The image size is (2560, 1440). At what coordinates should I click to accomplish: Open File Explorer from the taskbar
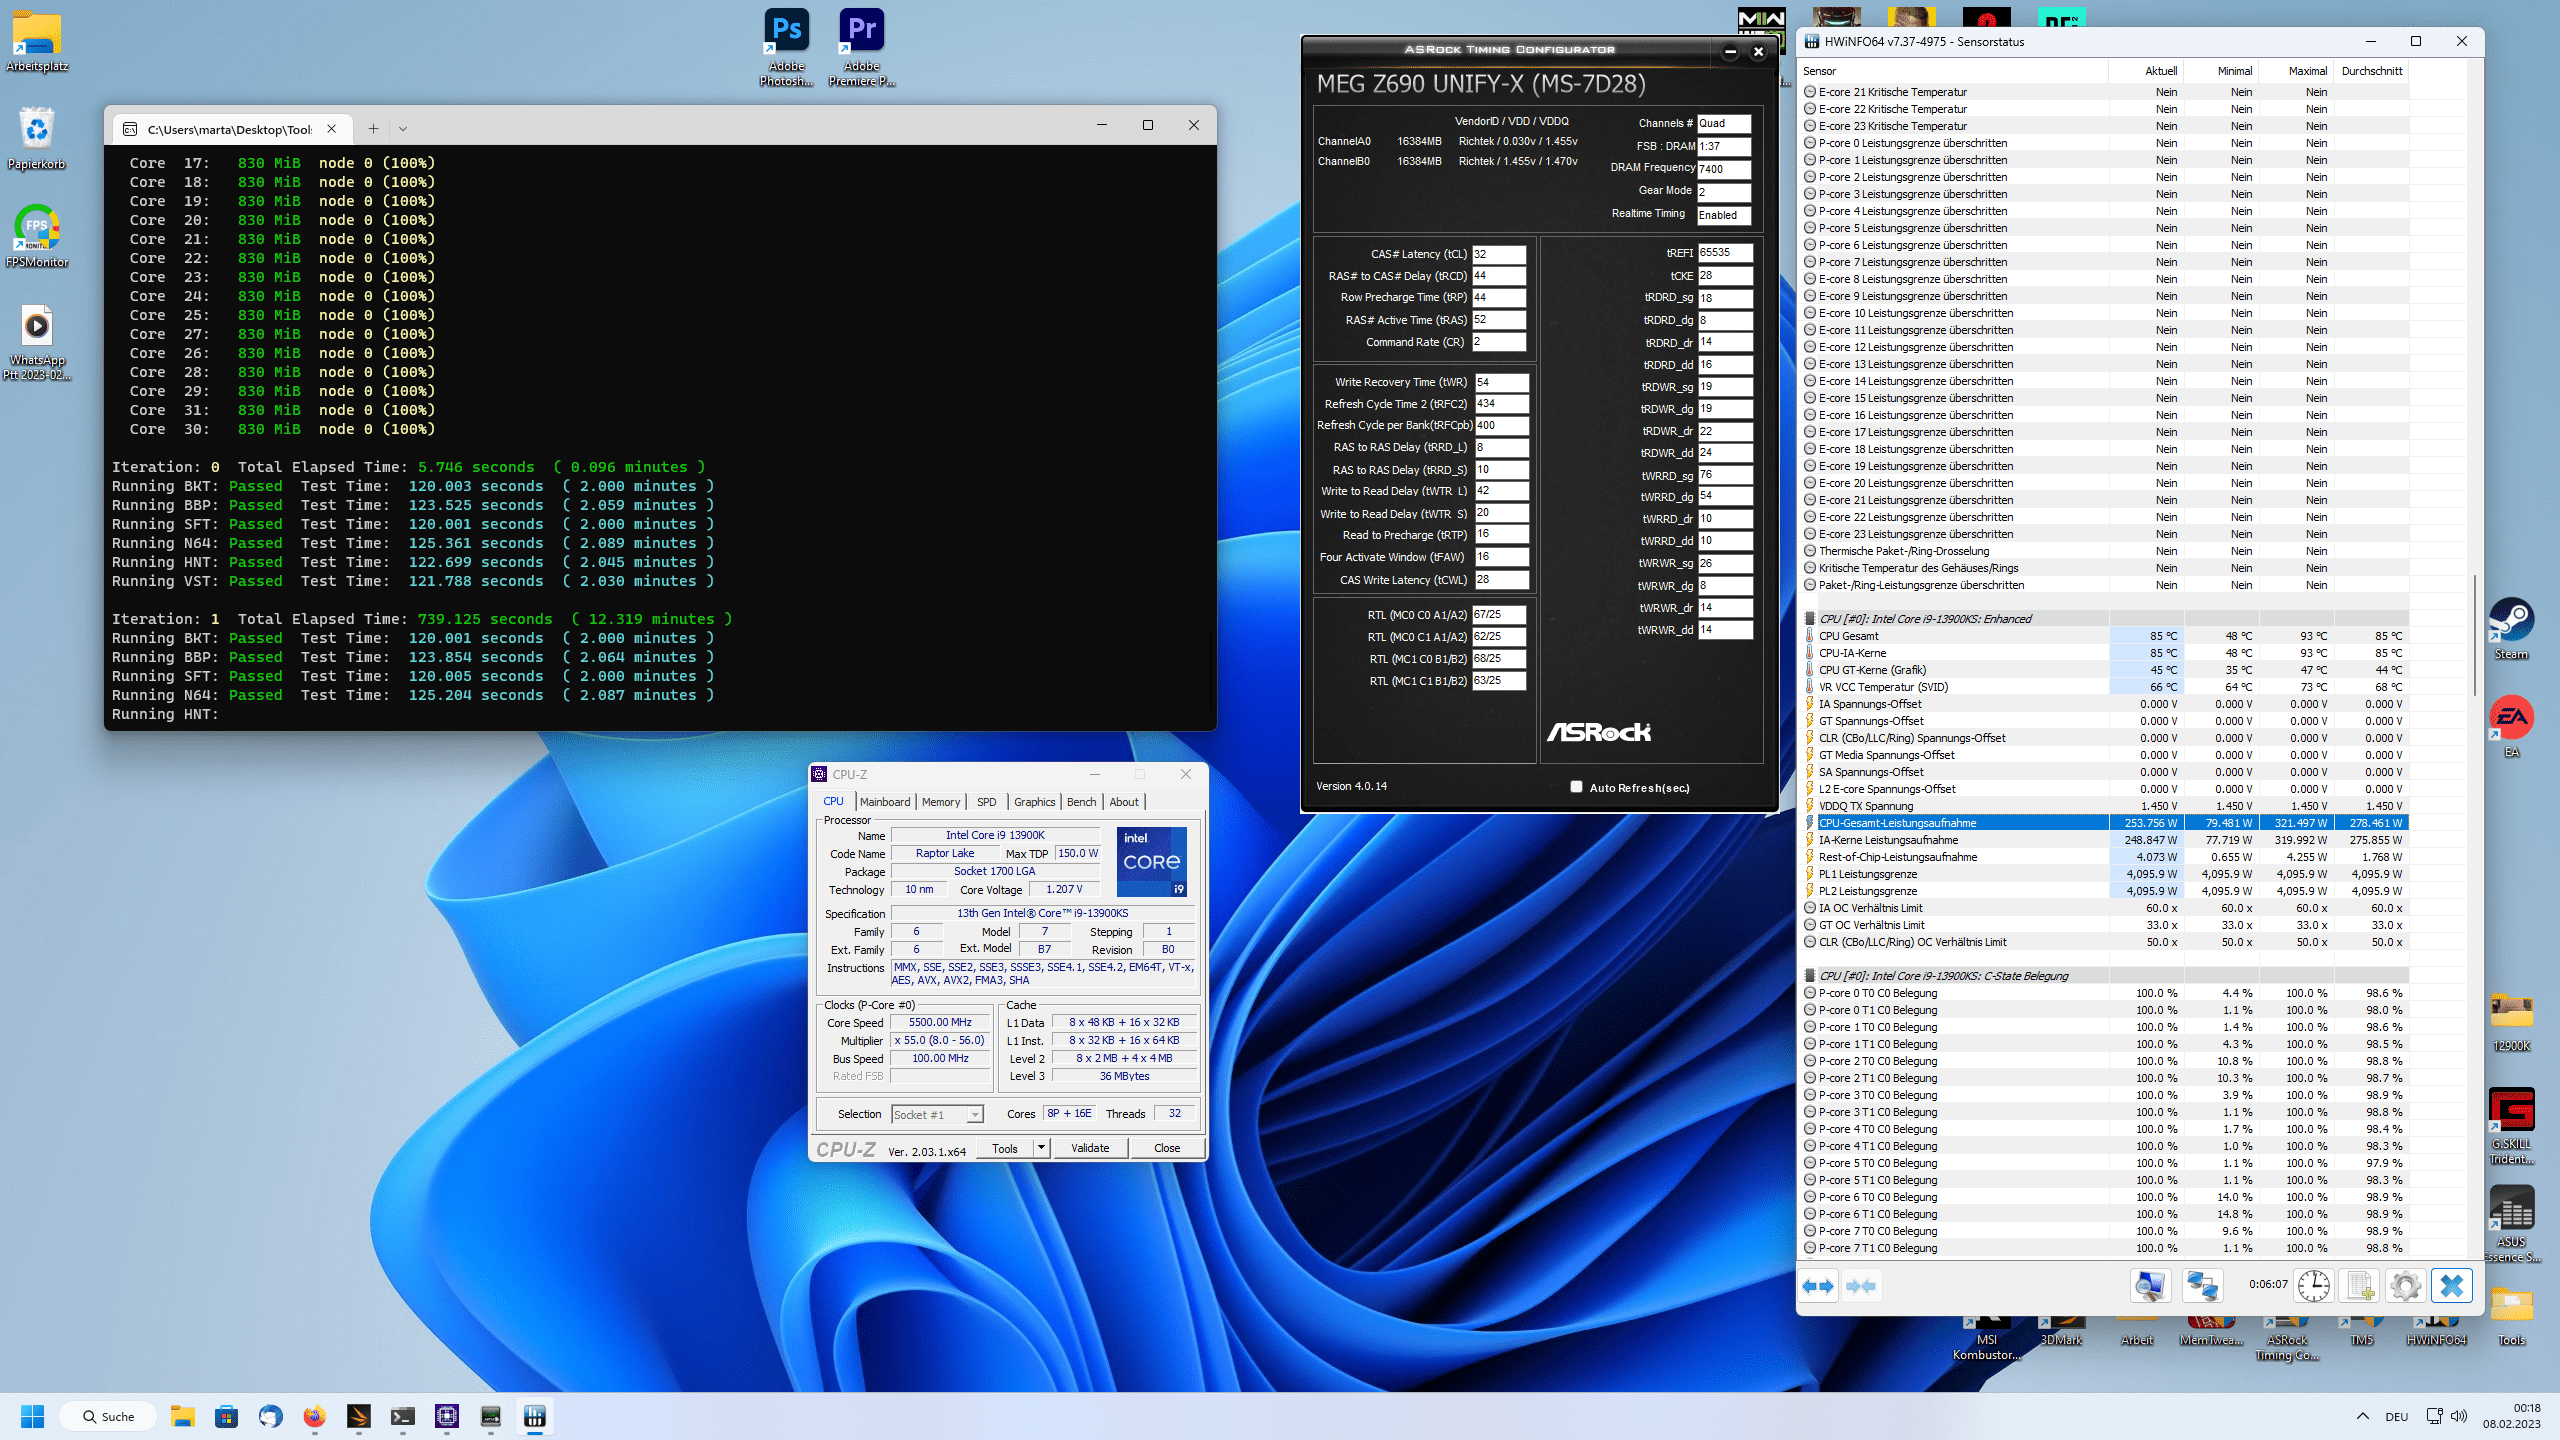pos(182,1416)
